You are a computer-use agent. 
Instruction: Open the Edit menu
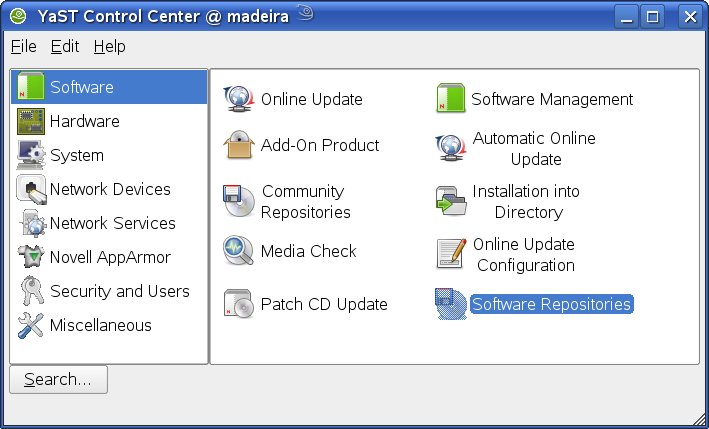(65, 47)
